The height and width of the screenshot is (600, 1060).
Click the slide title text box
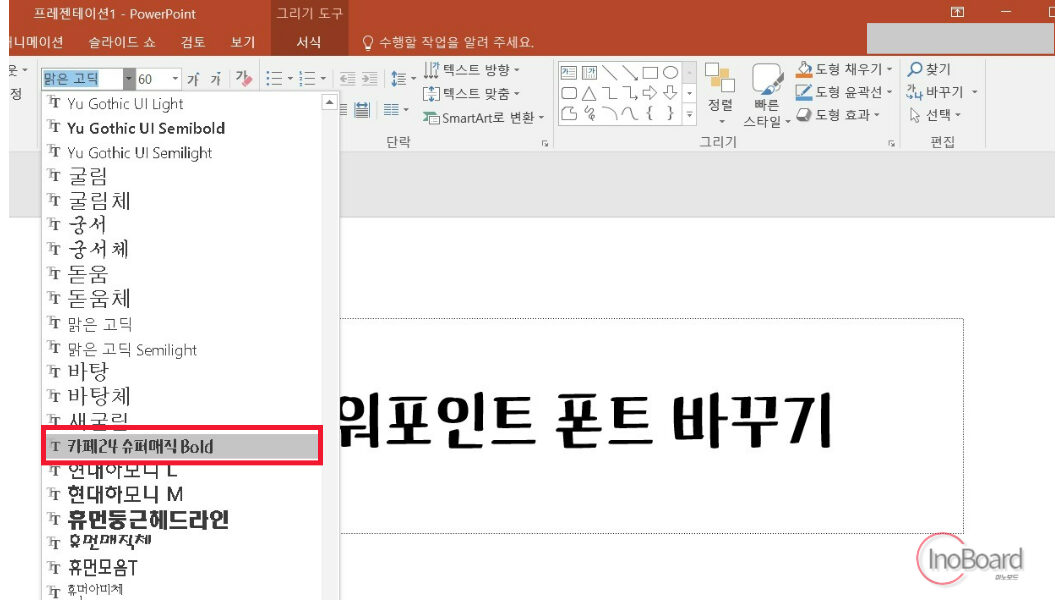(652, 426)
